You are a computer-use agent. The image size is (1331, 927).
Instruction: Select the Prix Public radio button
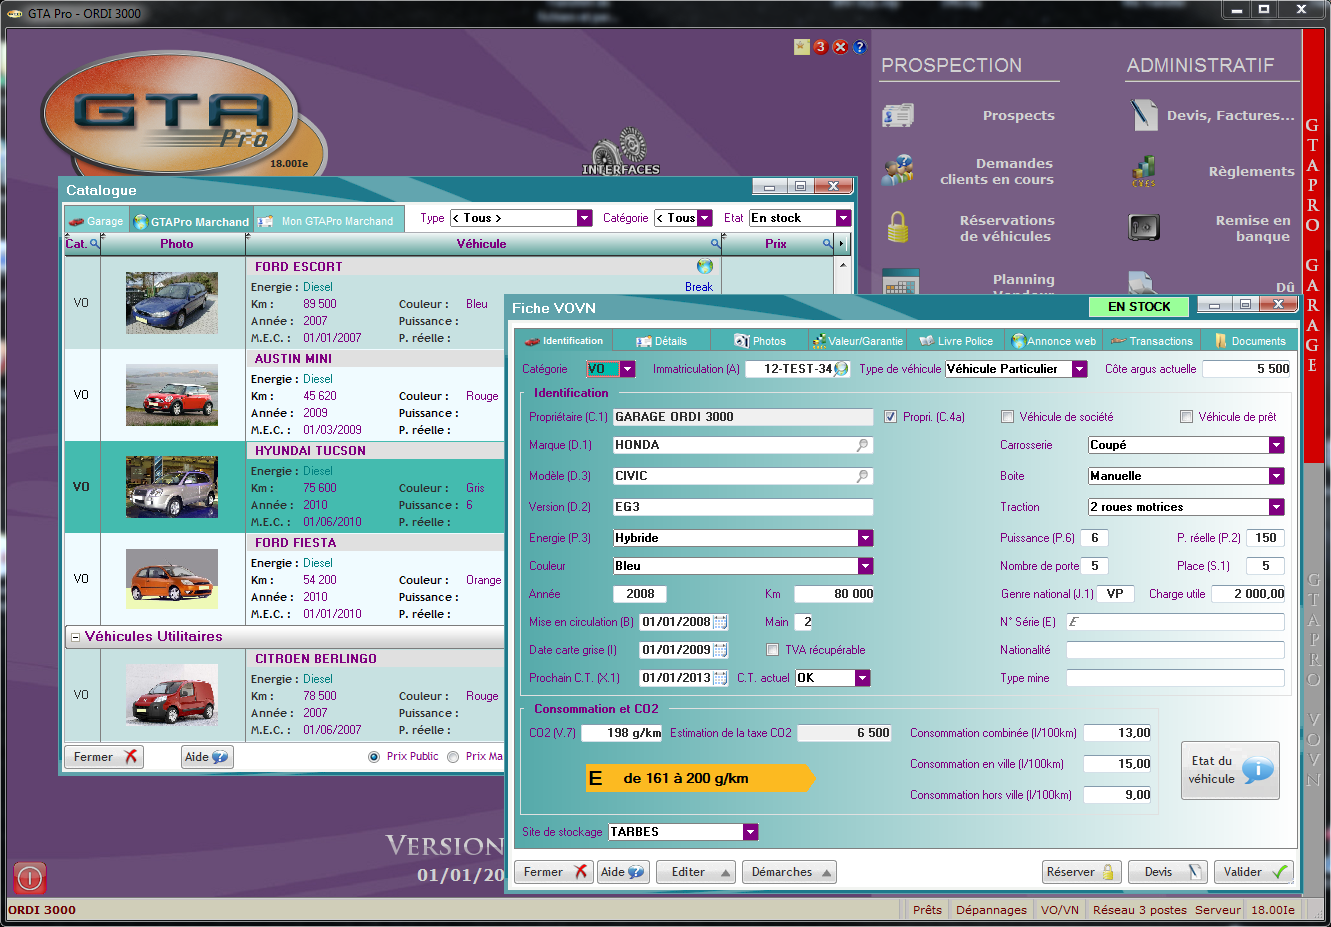374,757
